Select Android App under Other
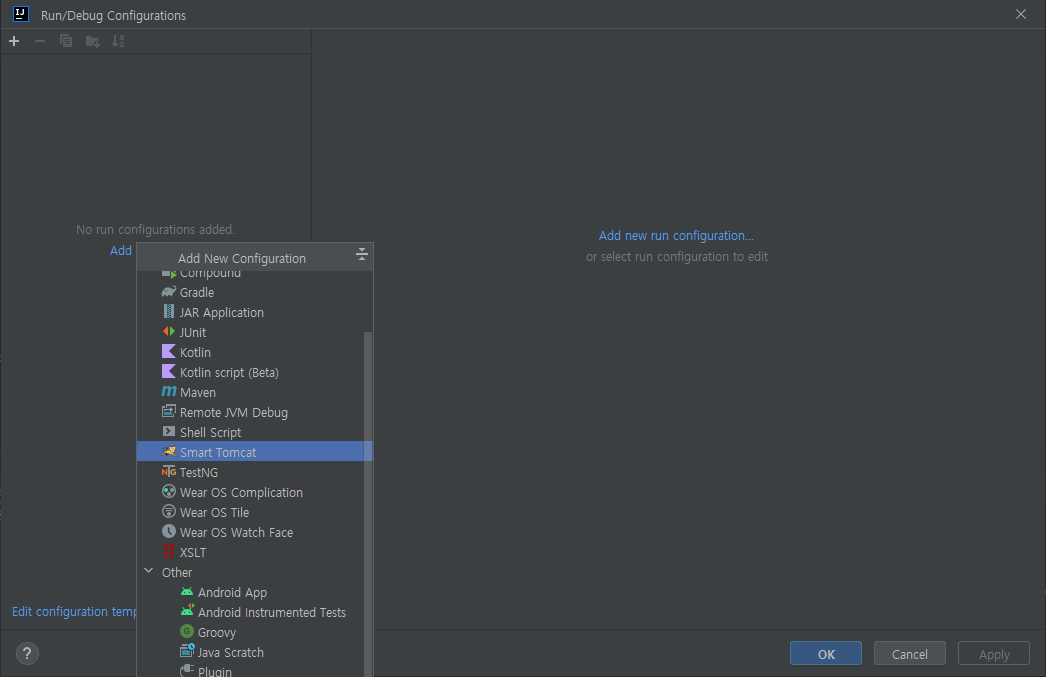 (x=253, y=592)
